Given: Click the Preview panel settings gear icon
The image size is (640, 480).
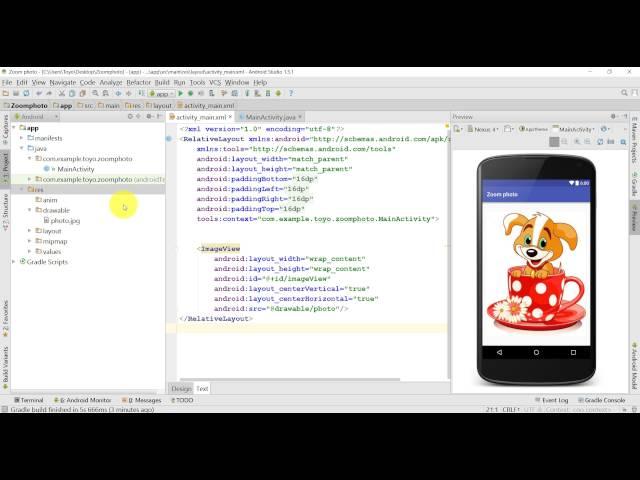Looking at the screenshot, I should pyautogui.click(x=613, y=117).
